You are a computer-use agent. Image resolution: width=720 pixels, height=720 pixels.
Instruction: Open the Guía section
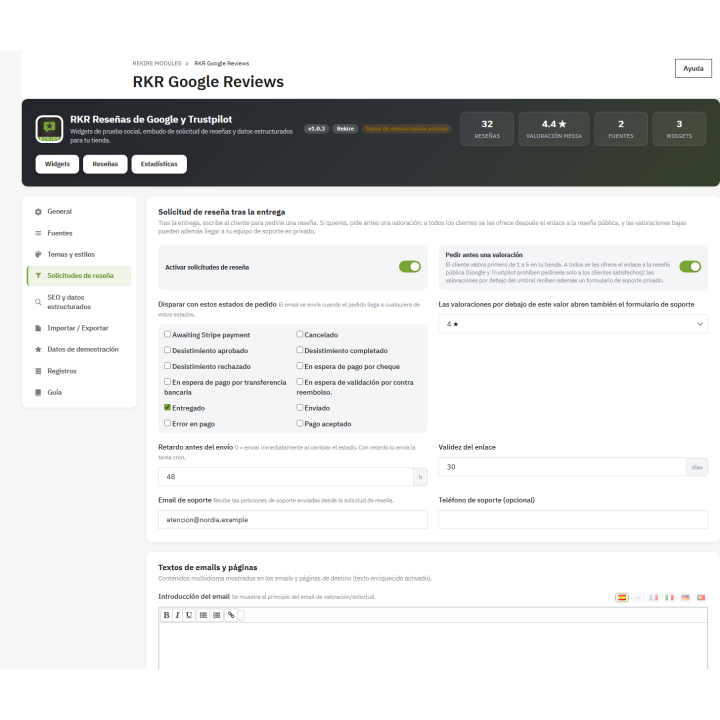pyautogui.click(x=79, y=392)
